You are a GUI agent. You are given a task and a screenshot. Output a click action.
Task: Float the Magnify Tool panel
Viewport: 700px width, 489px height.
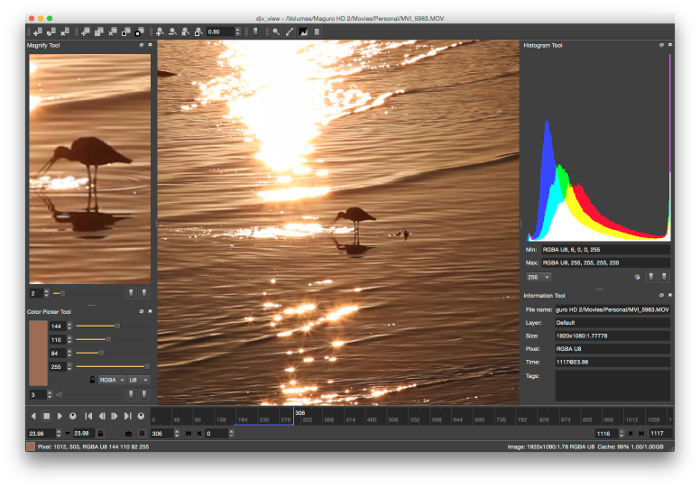pyautogui.click(x=142, y=45)
